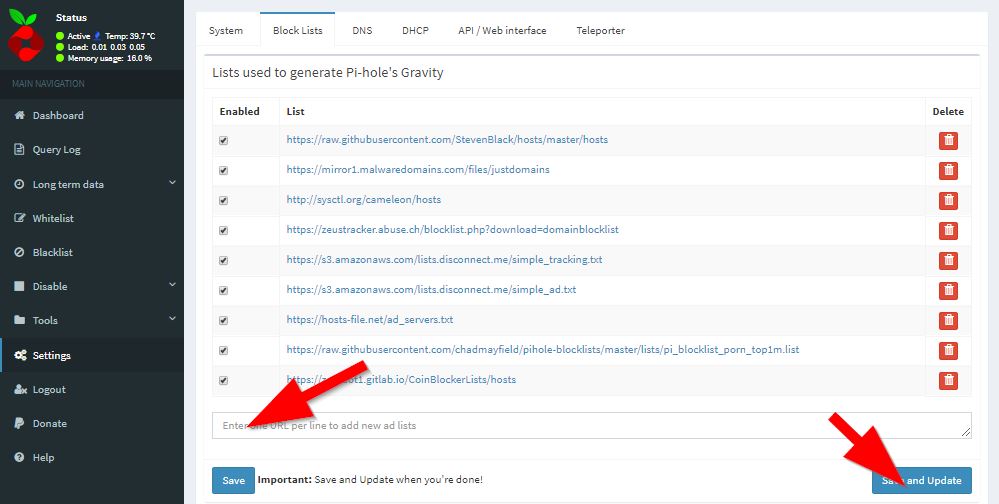Switch to API / Web interface tab
This screenshot has width=999, height=504.
point(502,31)
